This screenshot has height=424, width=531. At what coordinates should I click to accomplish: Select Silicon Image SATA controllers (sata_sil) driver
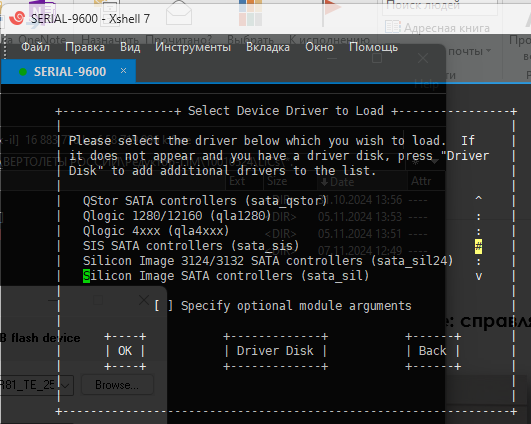tap(226, 276)
